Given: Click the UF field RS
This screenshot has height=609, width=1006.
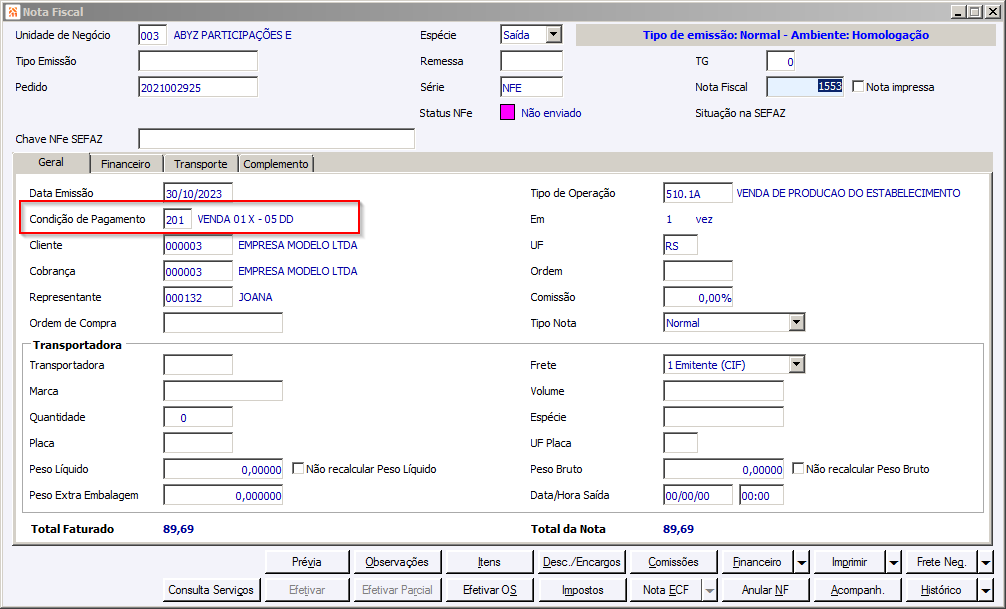Looking at the screenshot, I should coord(681,245).
